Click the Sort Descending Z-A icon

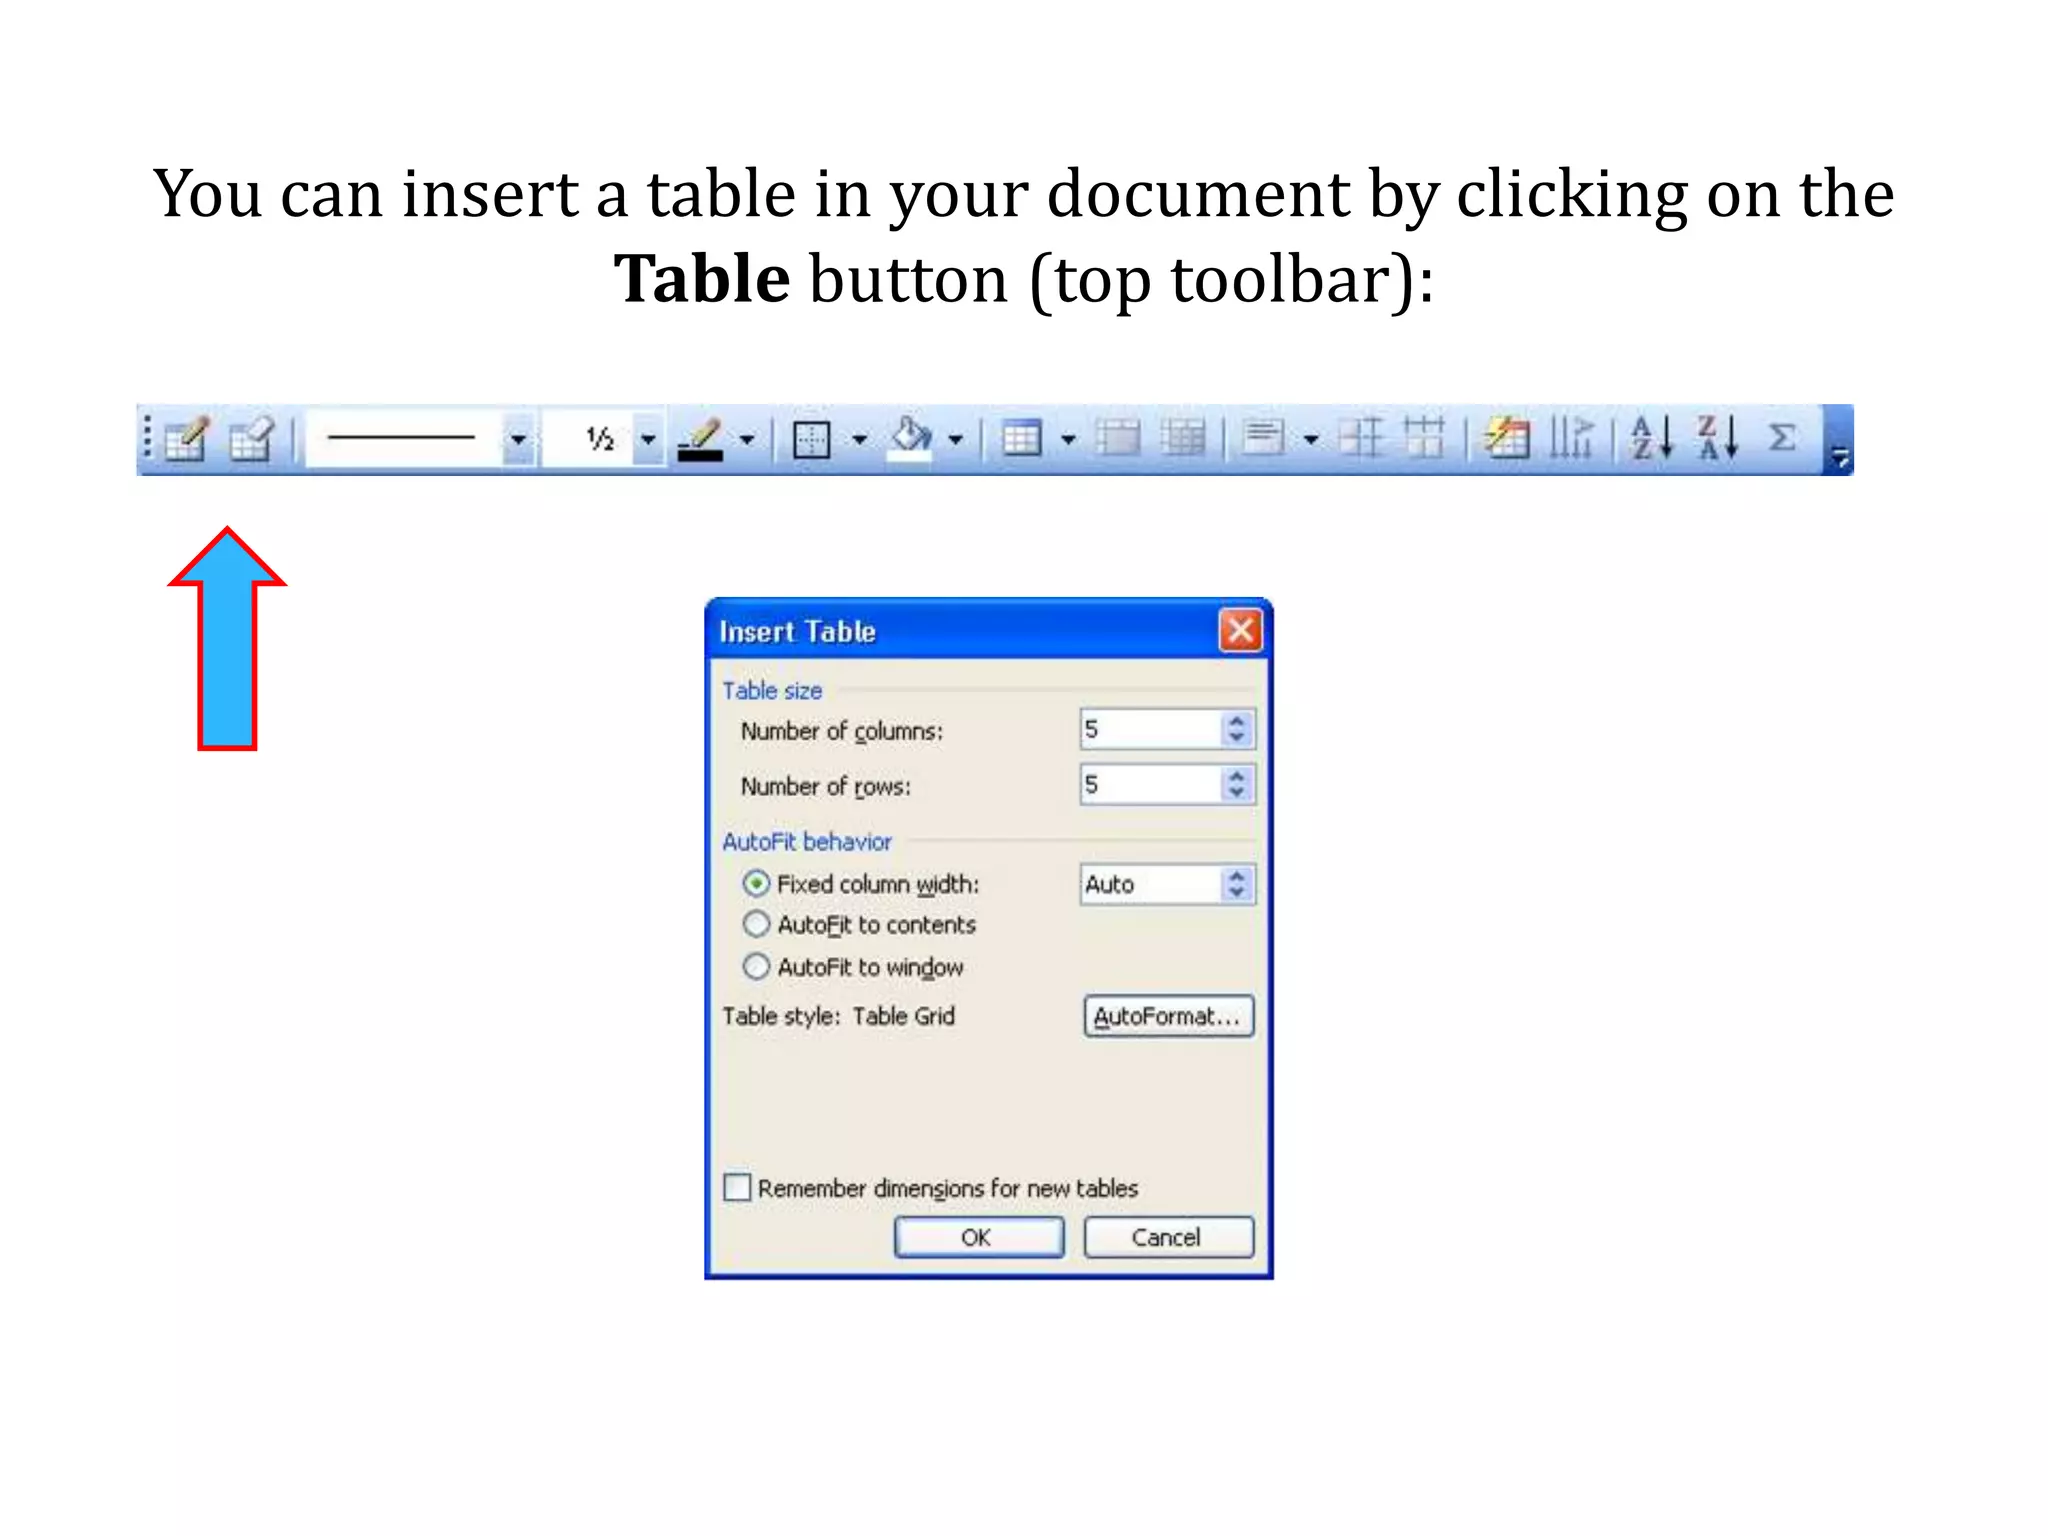pos(1717,438)
